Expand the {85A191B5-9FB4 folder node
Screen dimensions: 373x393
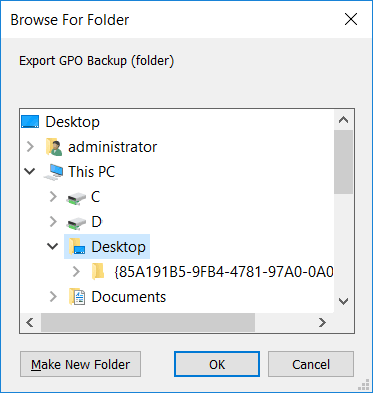(x=76, y=272)
